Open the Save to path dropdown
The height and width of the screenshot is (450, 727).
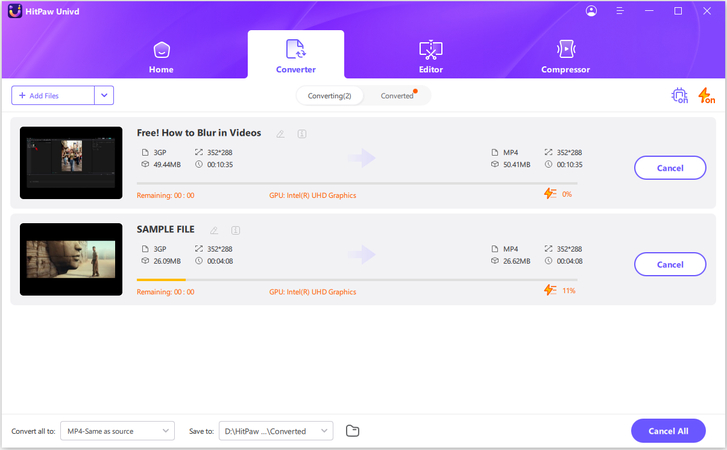[276, 431]
